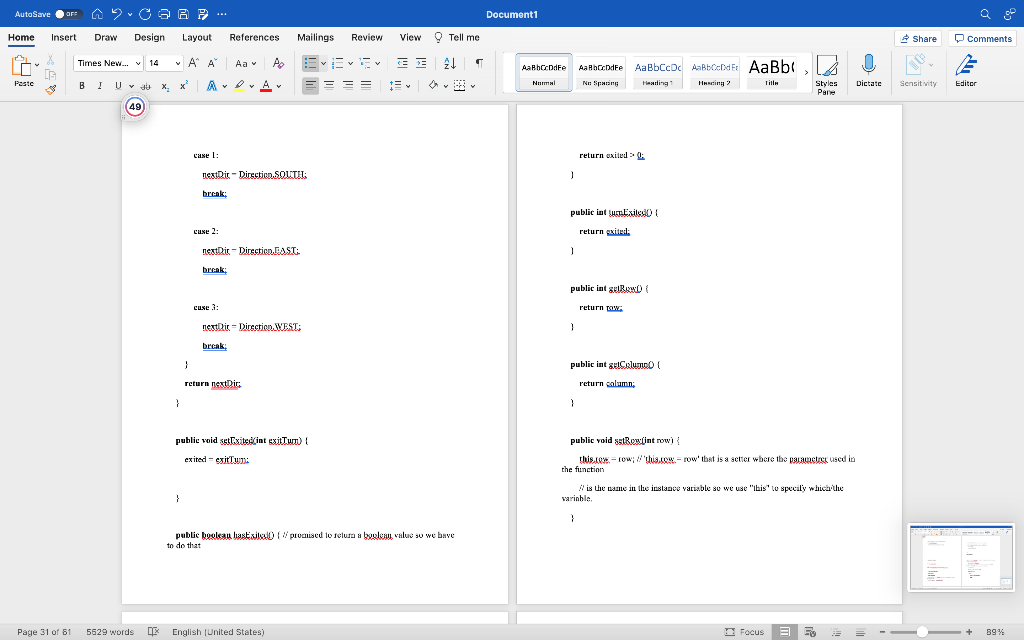The image size is (1024, 640).
Task: Open the Change Case dropdown
Action: (246, 63)
